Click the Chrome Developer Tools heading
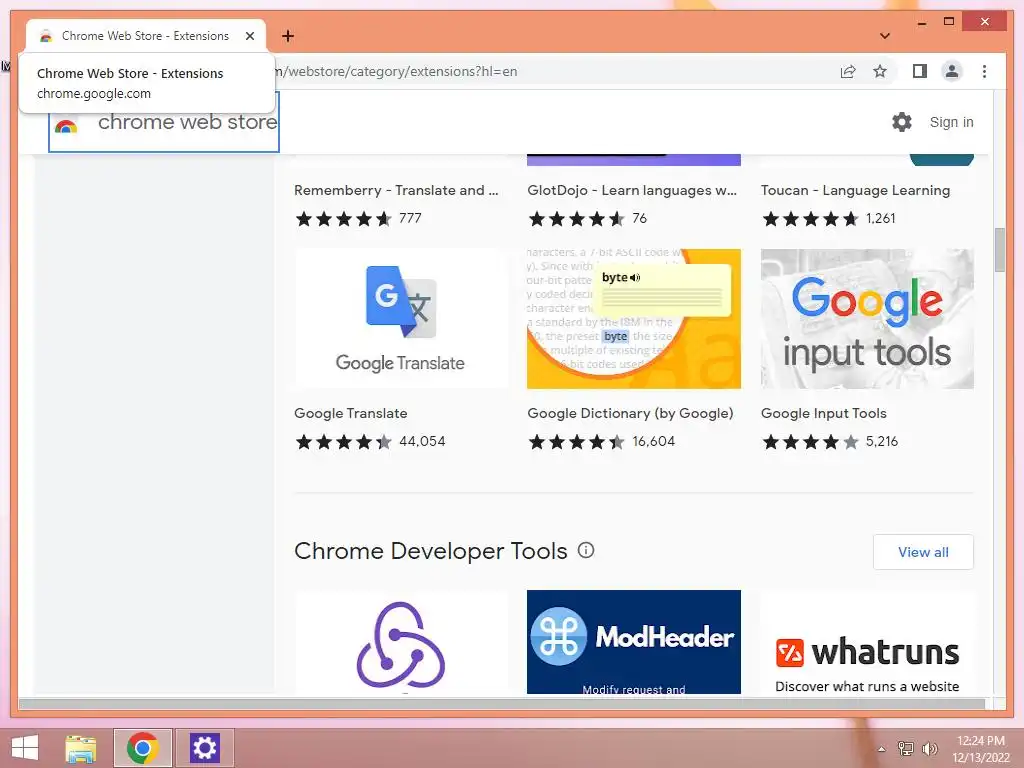The image size is (1024, 768). (x=430, y=551)
